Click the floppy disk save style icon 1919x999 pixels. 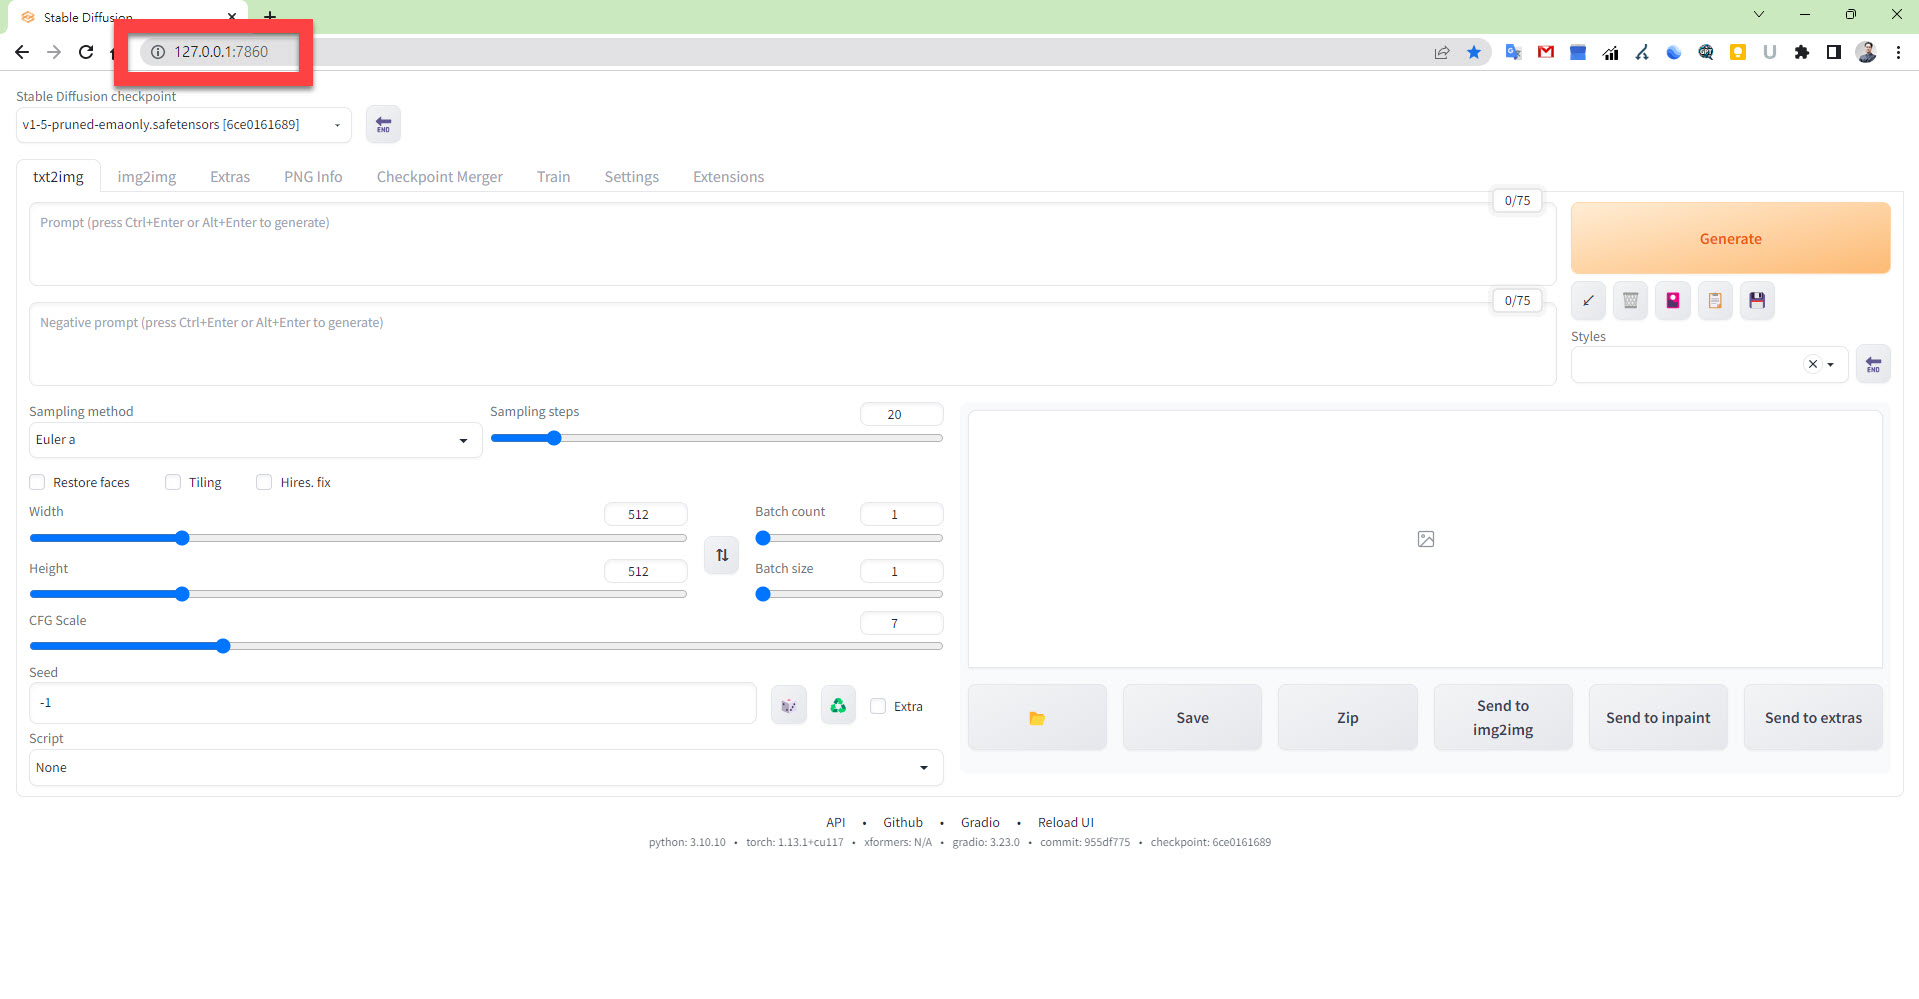click(x=1756, y=301)
